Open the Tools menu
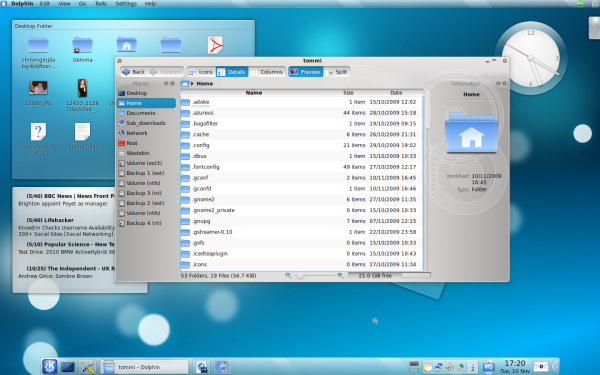Image resolution: width=600 pixels, height=375 pixels. [x=101, y=3]
